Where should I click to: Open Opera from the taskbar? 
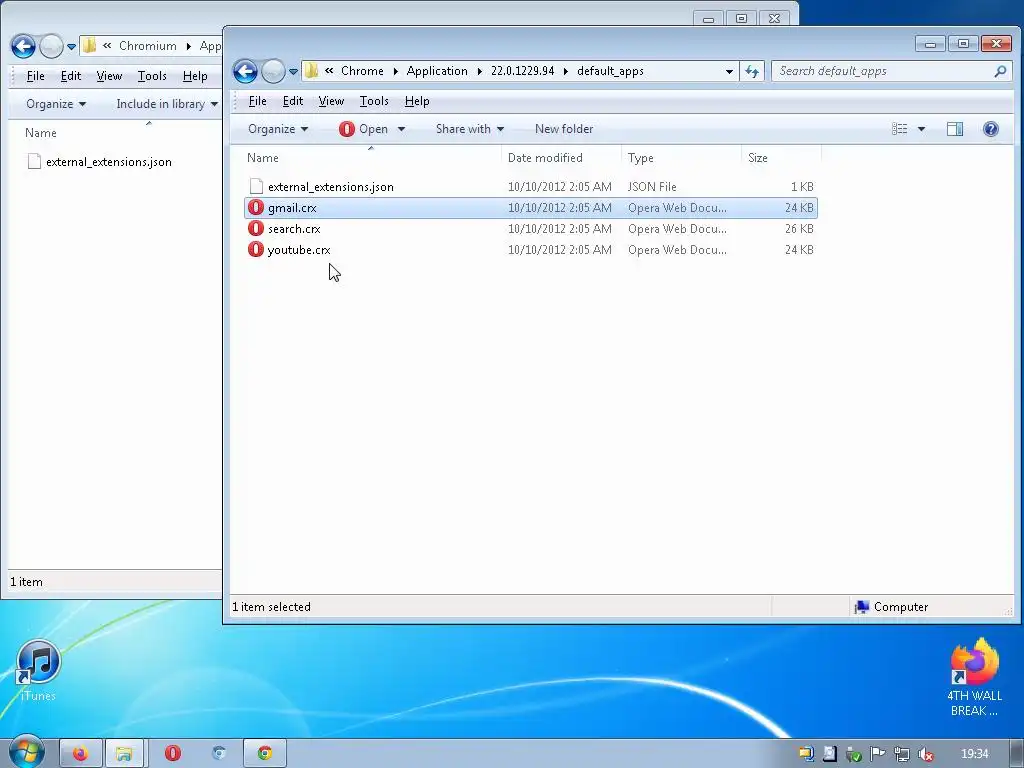[172, 754]
